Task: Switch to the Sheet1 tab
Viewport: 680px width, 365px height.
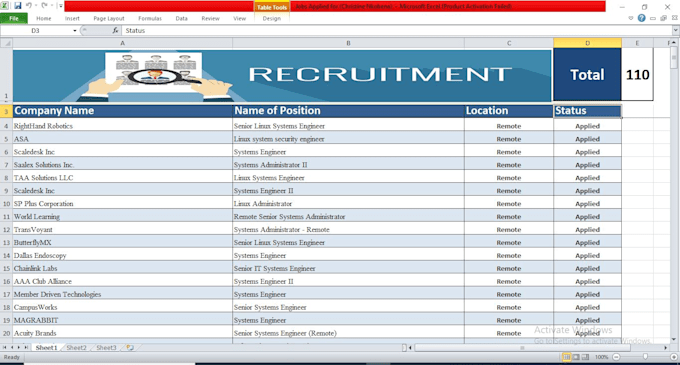Action: pyautogui.click(x=46, y=348)
